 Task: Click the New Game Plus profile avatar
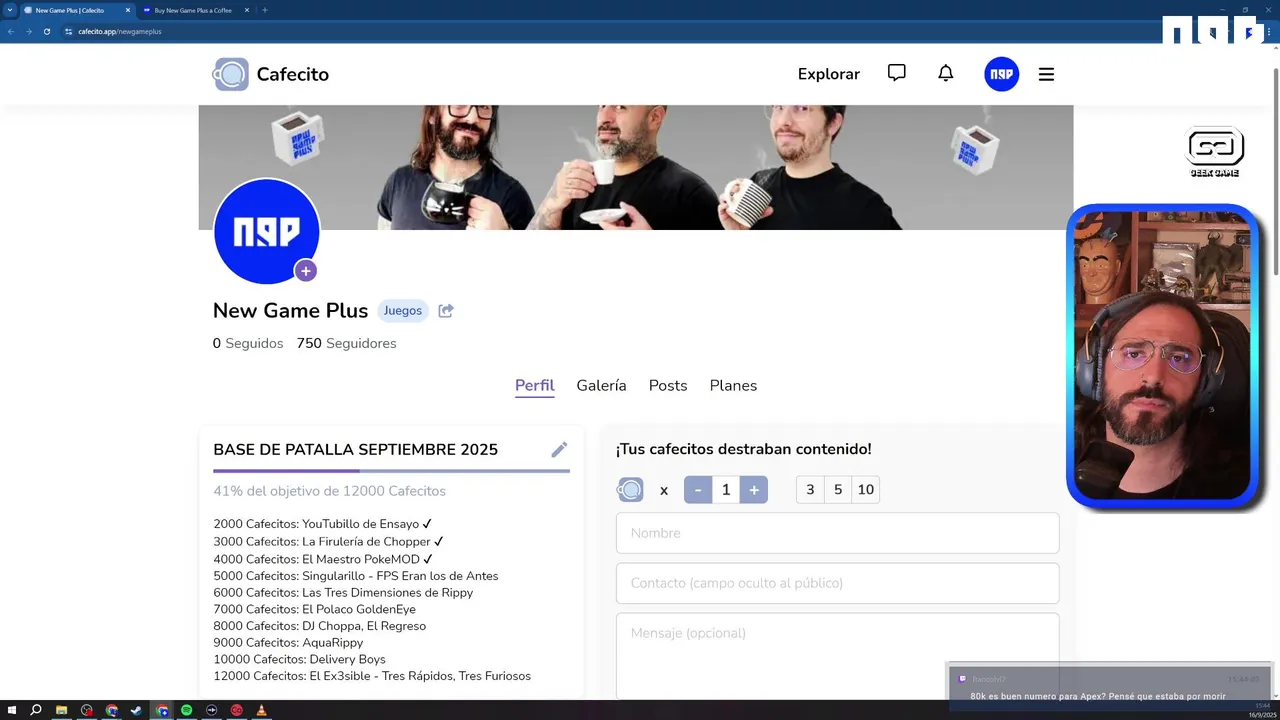pyautogui.click(x=266, y=231)
